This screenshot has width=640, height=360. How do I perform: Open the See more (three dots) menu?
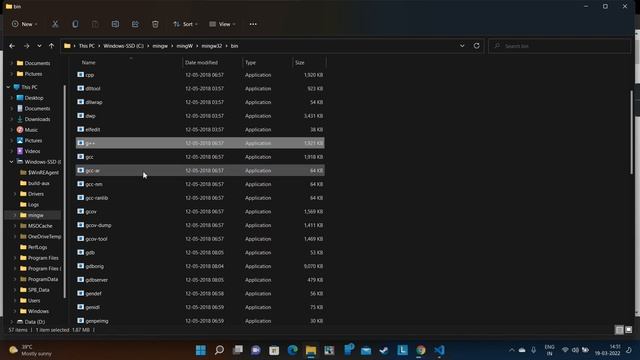click(253, 24)
